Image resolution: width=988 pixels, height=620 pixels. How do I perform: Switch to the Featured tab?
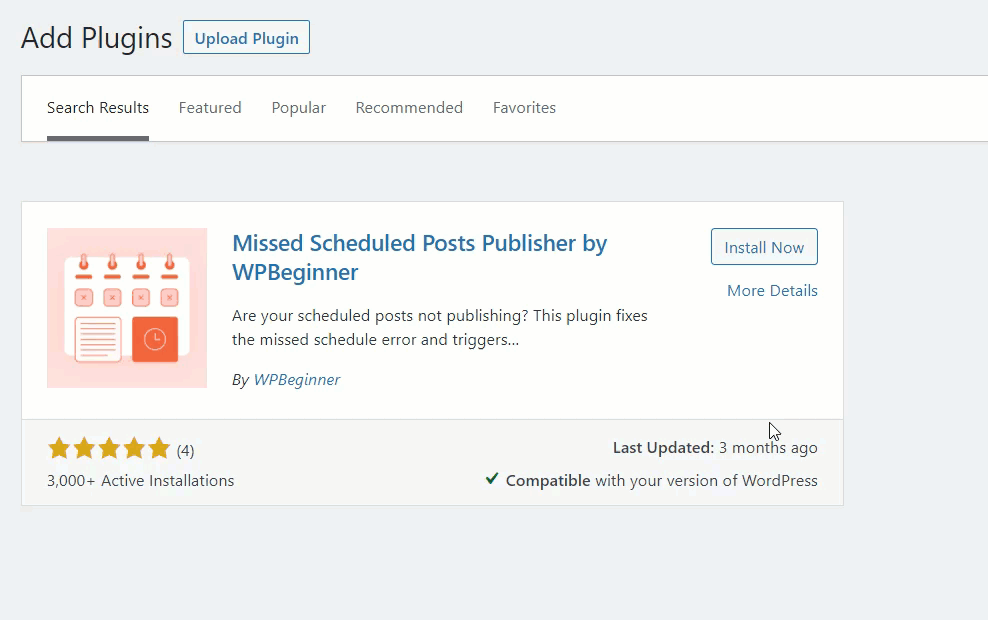210,108
